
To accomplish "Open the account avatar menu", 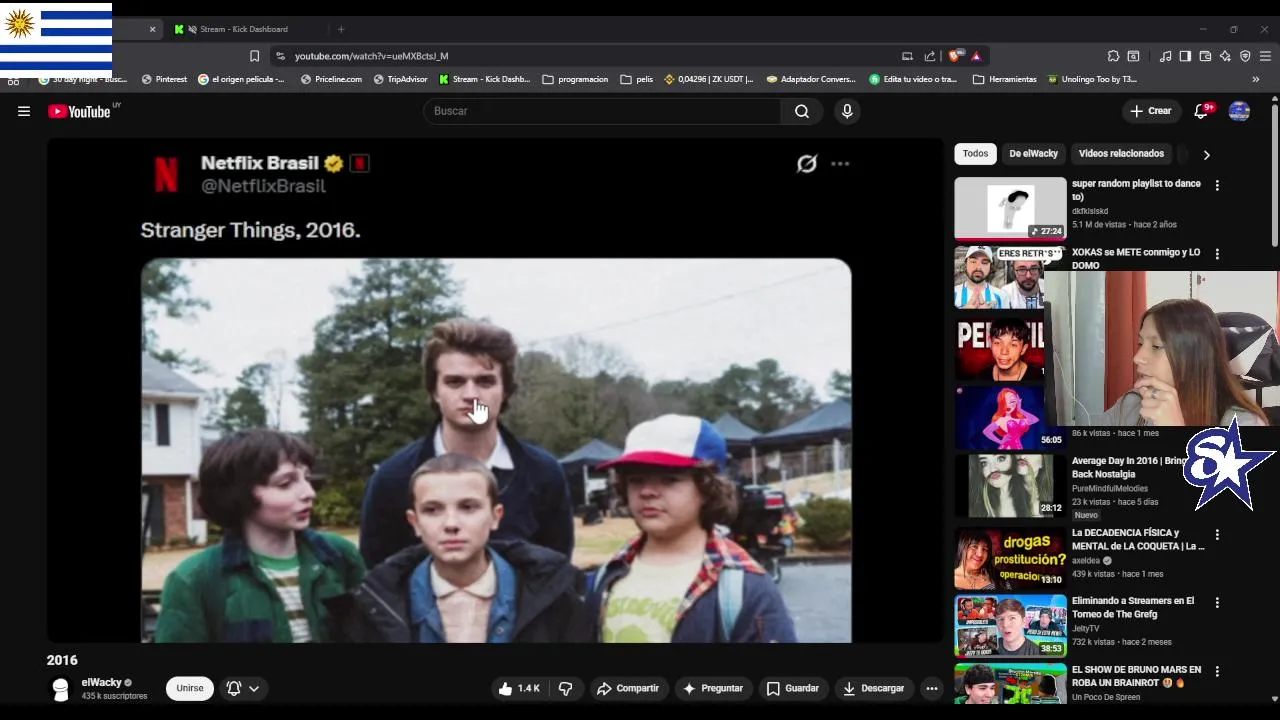I will (1239, 111).
